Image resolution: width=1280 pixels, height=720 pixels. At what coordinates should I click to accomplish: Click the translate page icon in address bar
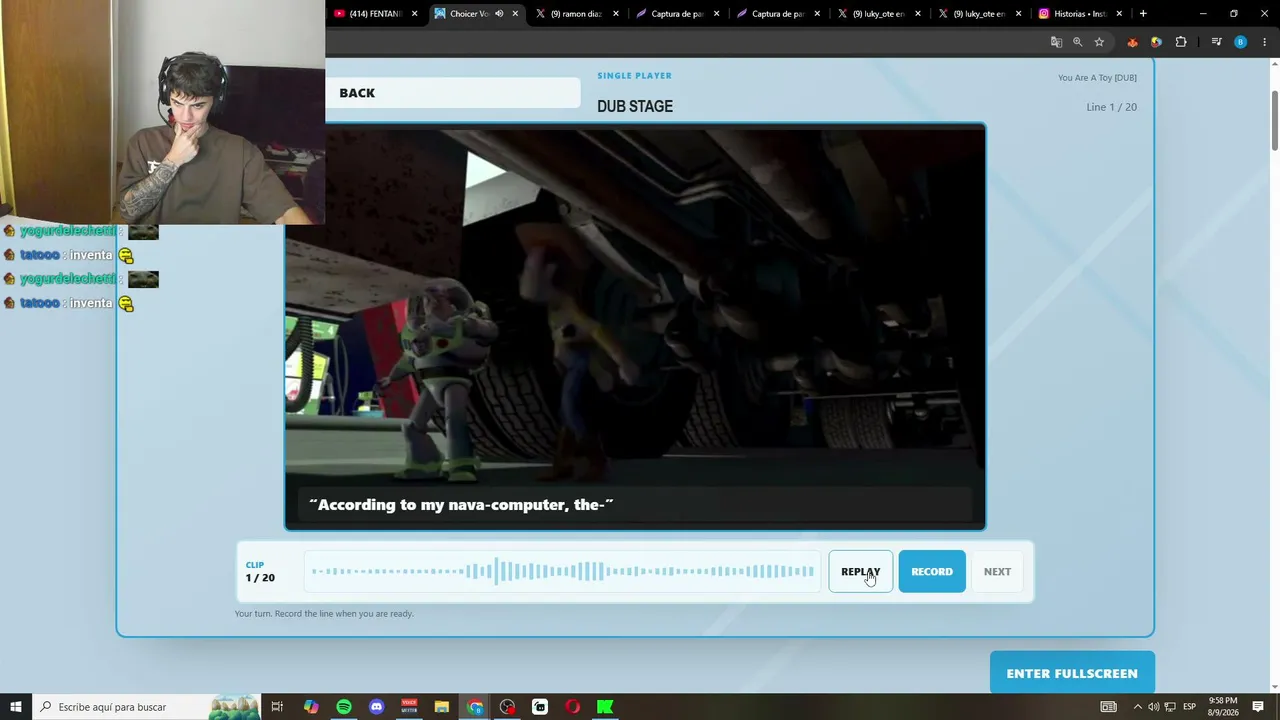1056,42
